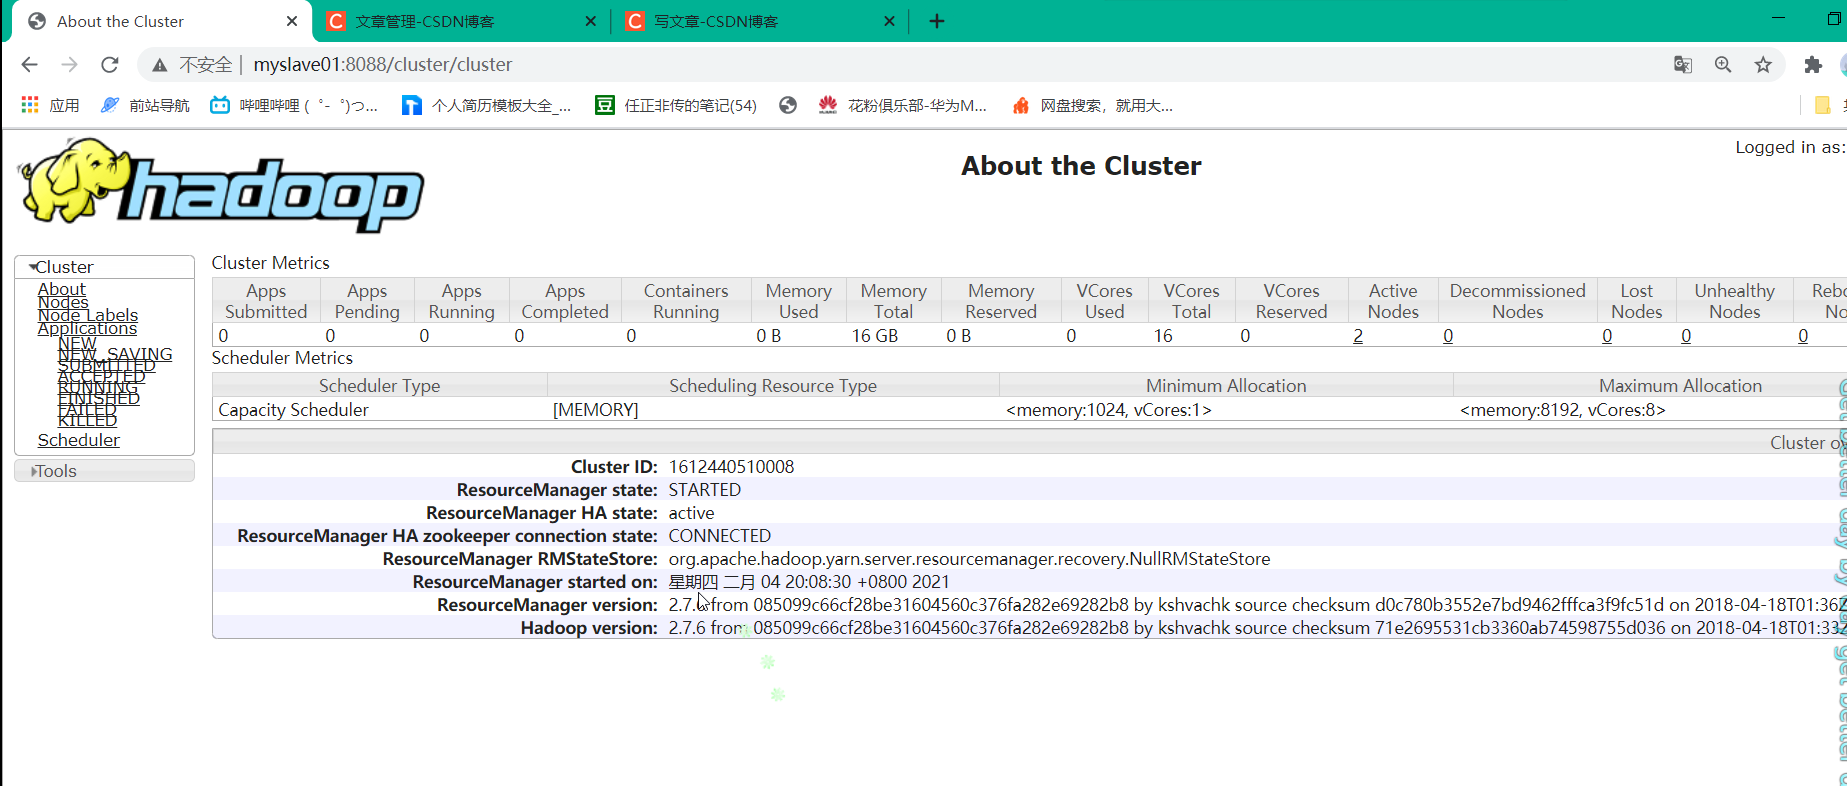Open the extensions puzzle icon
Image resolution: width=1847 pixels, height=786 pixels.
(x=1813, y=65)
